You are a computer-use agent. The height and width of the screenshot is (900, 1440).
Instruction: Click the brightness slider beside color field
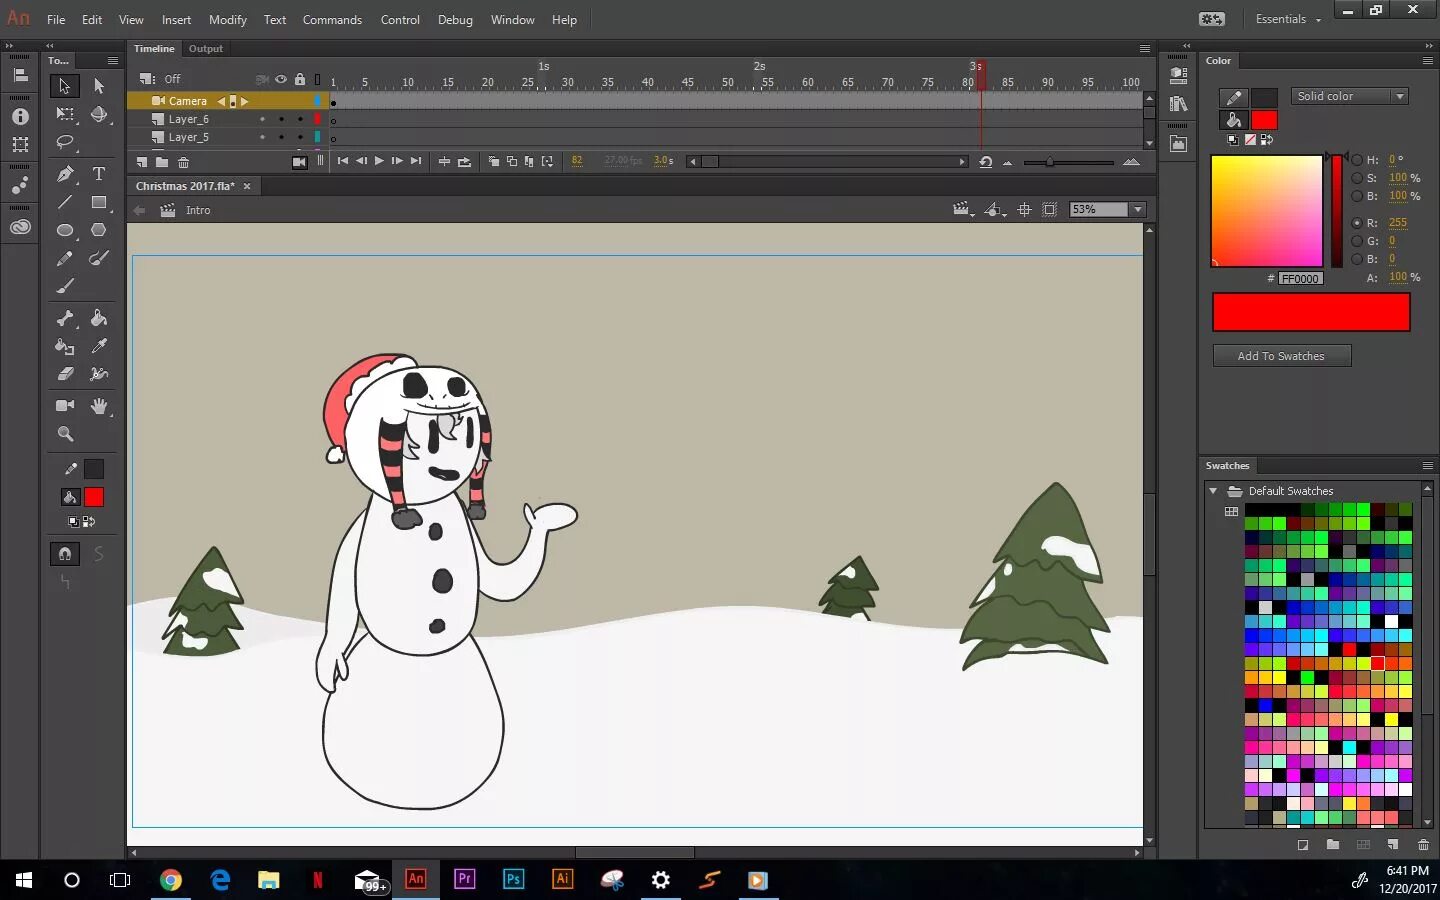(1336, 210)
